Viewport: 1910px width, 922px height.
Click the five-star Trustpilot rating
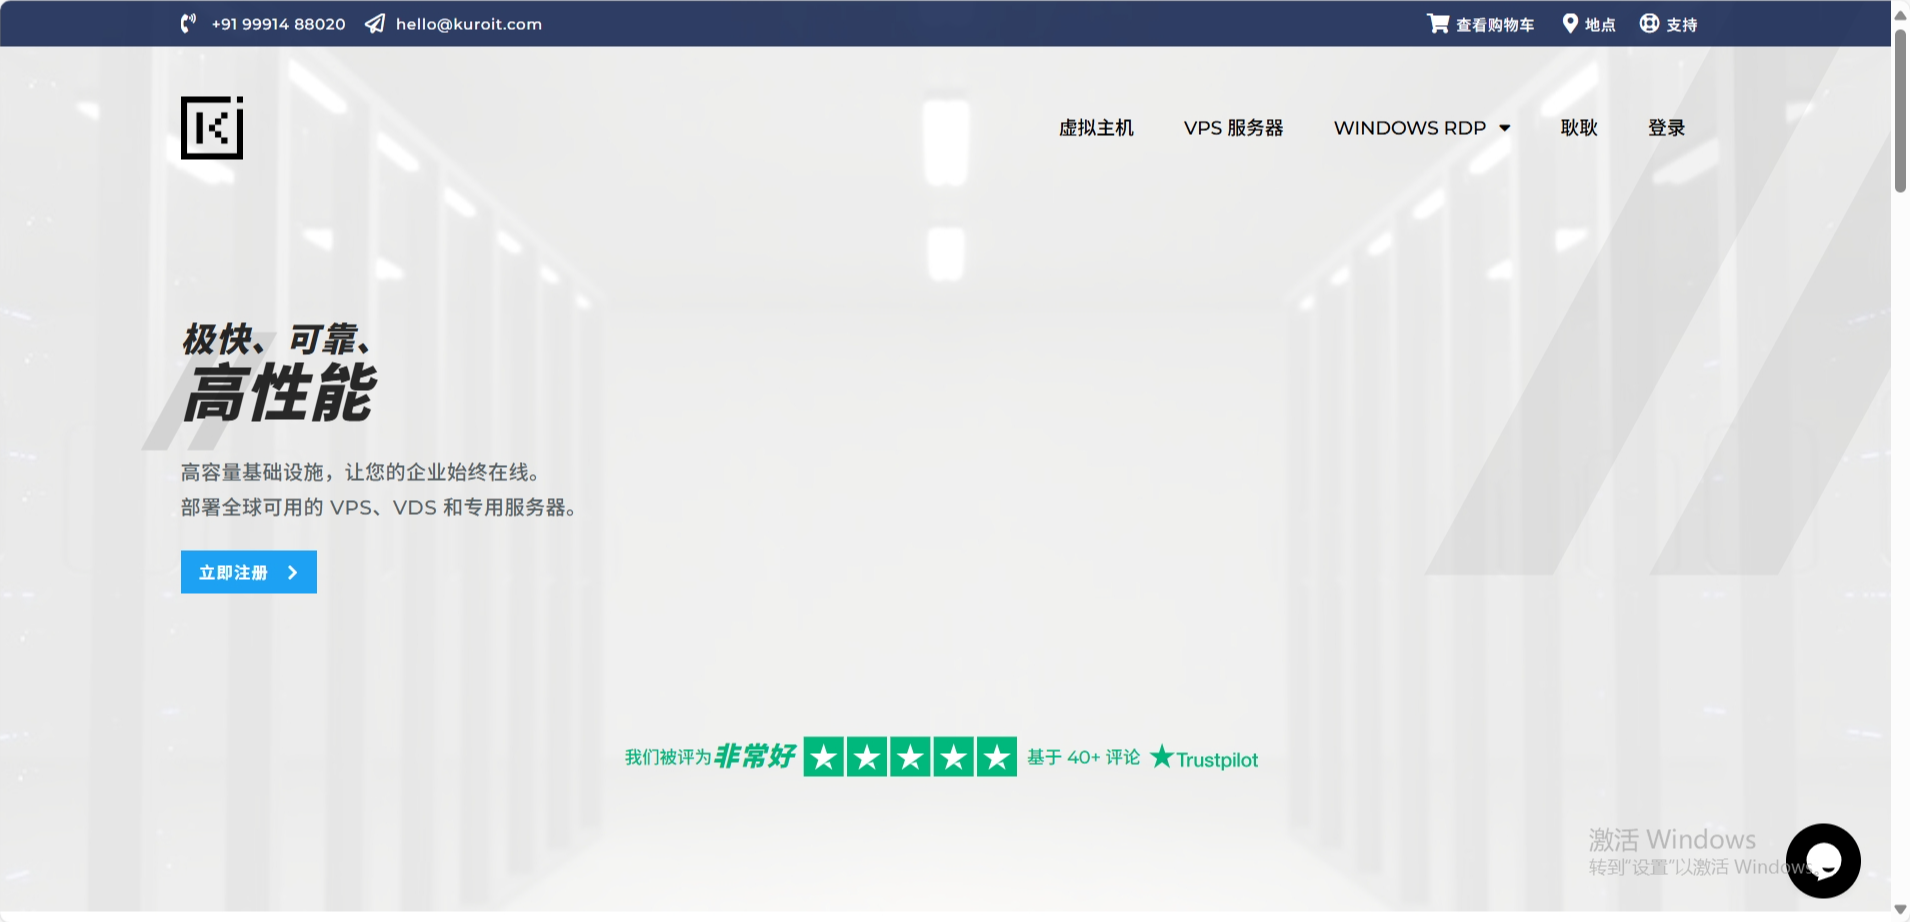pos(910,757)
